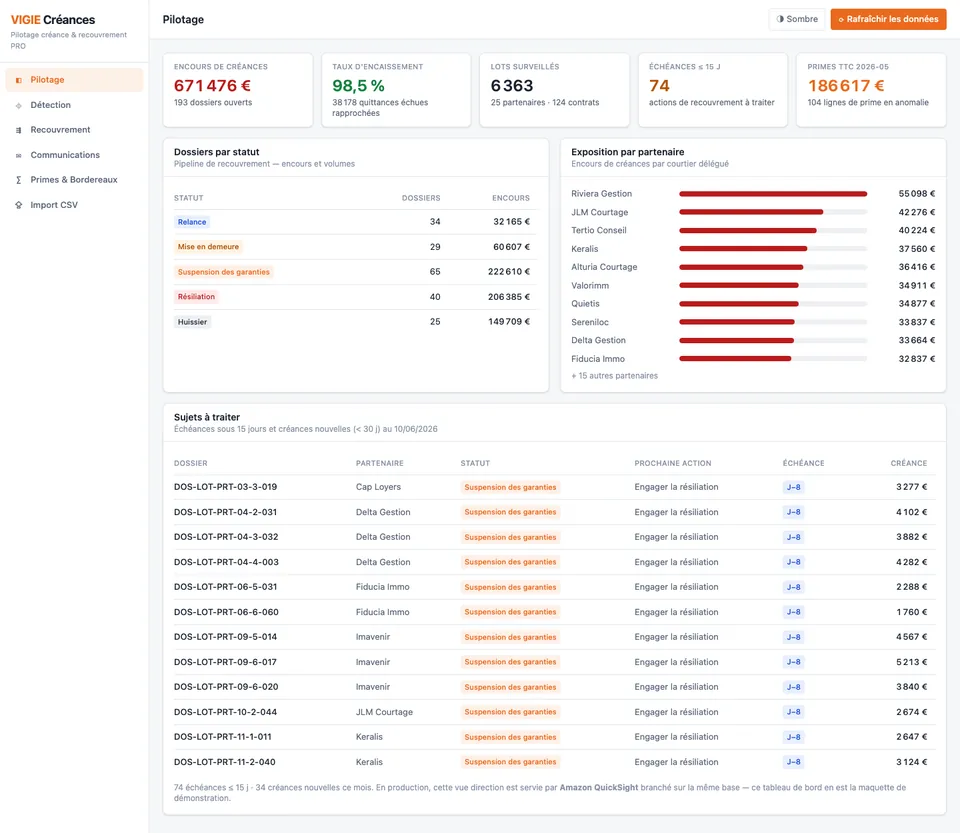The width and height of the screenshot is (960, 833).
Task: Click the Amazon QuickSight text in footer
Action: [599, 788]
